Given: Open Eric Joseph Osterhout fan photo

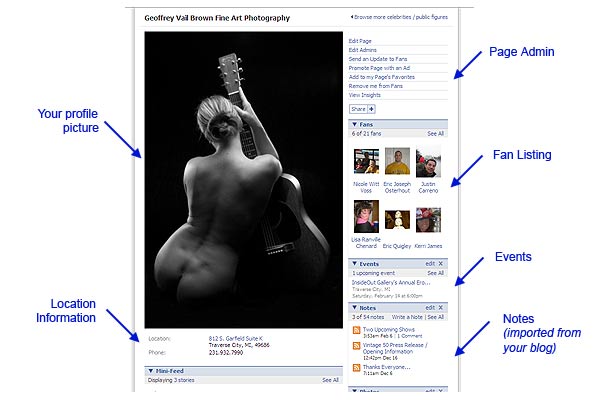Looking at the screenshot, I should click(x=397, y=161).
